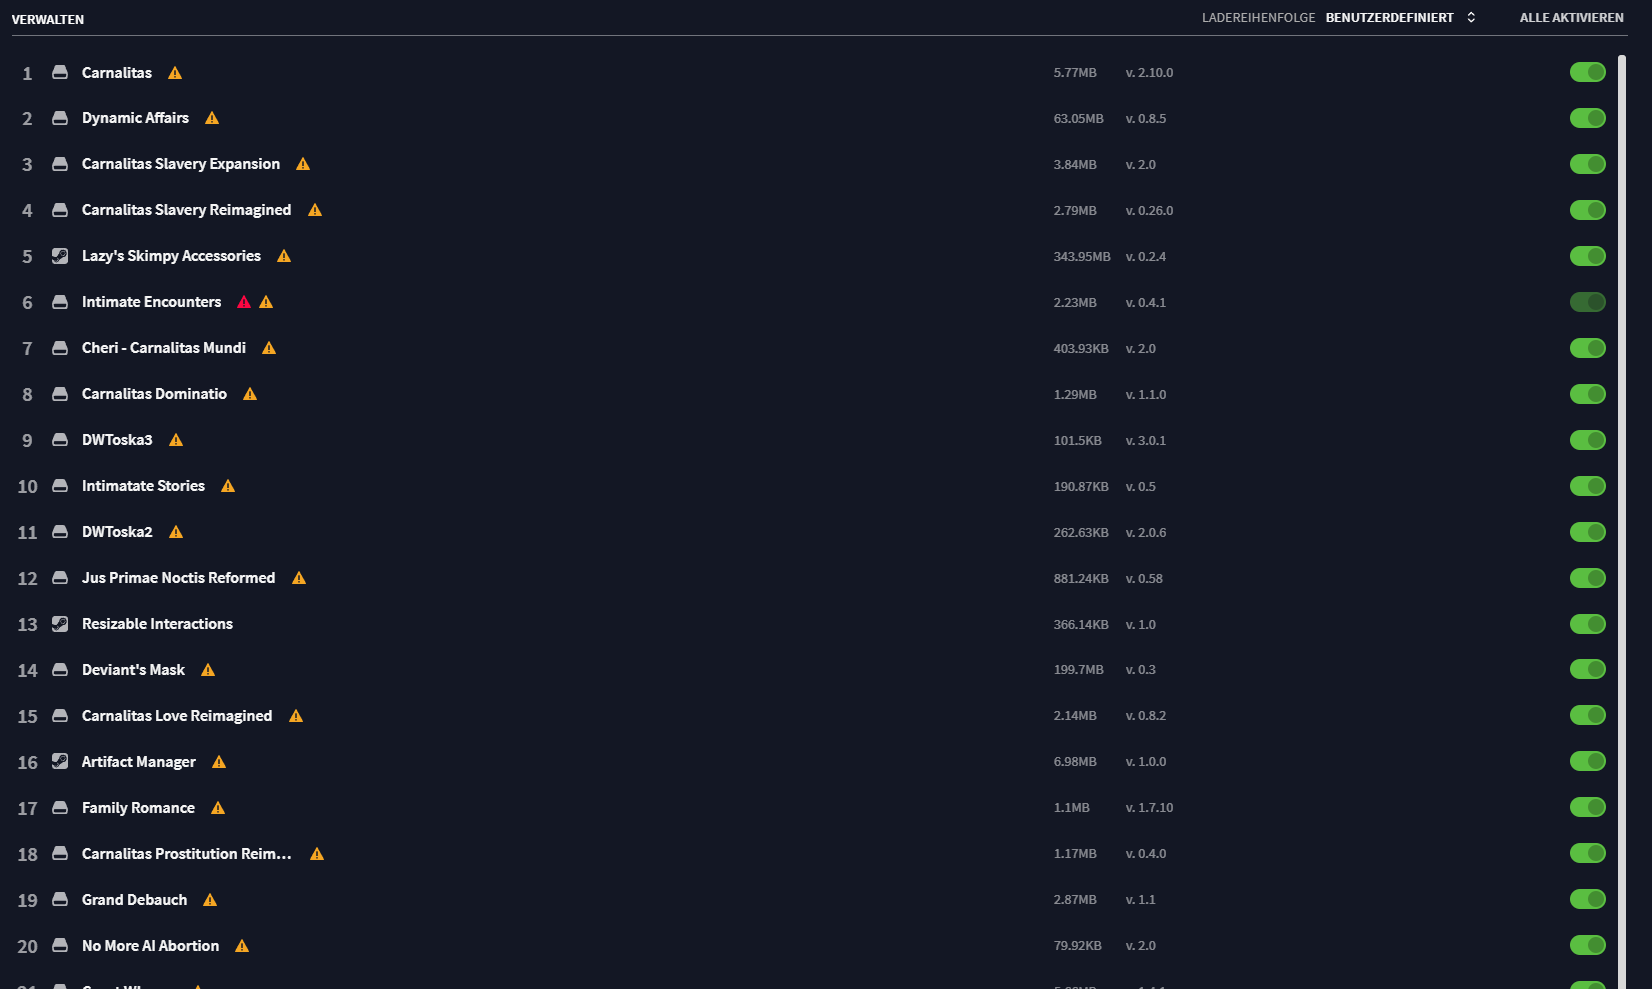This screenshot has height=989, width=1652.
Task: Toggle off Dynamic Affairs mod
Action: click(1588, 118)
